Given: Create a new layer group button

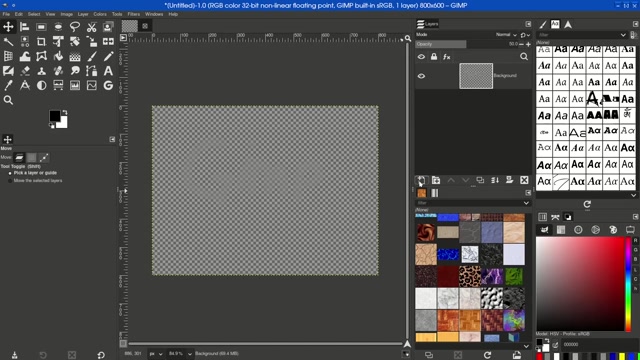Looking at the screenshot, I should click(x=436, y=180).
